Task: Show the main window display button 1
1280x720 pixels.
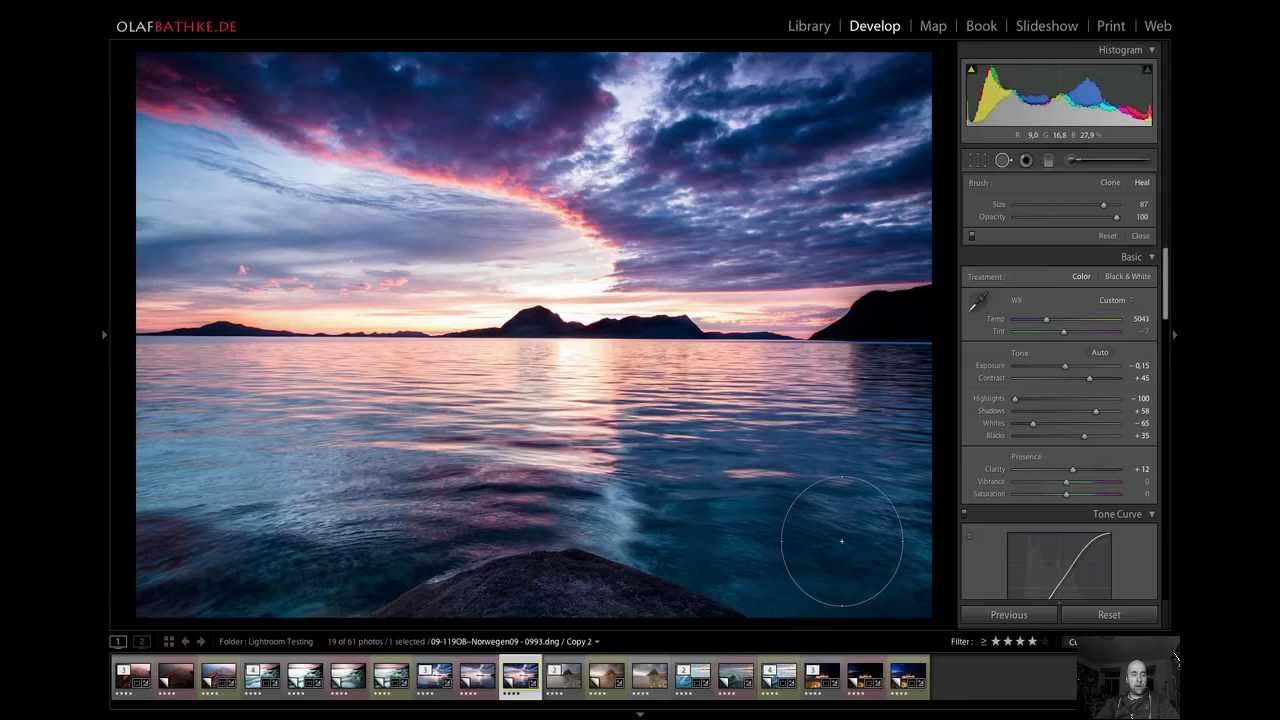Action: (x=118, y=642)
